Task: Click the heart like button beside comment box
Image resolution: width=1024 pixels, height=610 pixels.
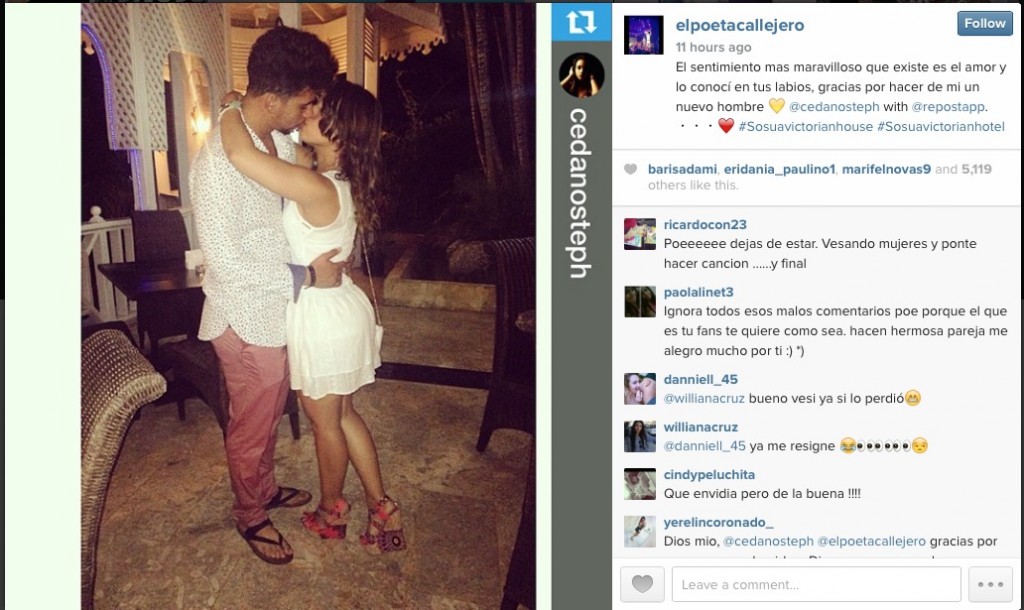Action: pyautogui.click(x=642, y=584)
